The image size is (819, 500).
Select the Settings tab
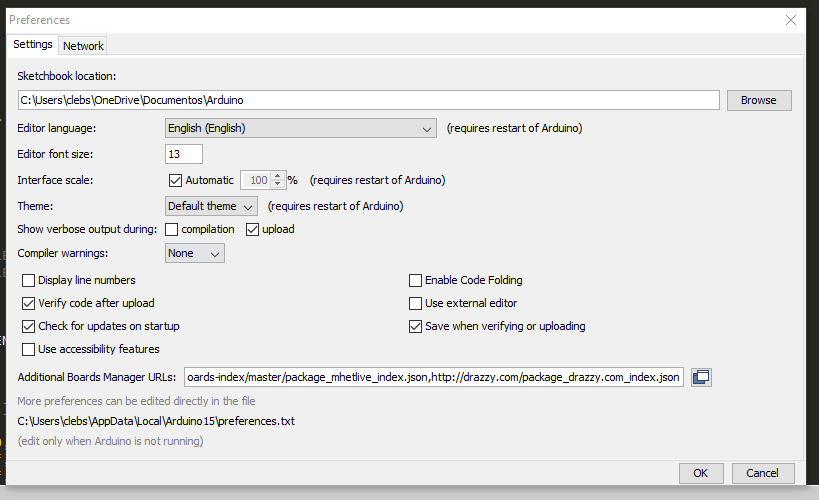tap(32, 44)
